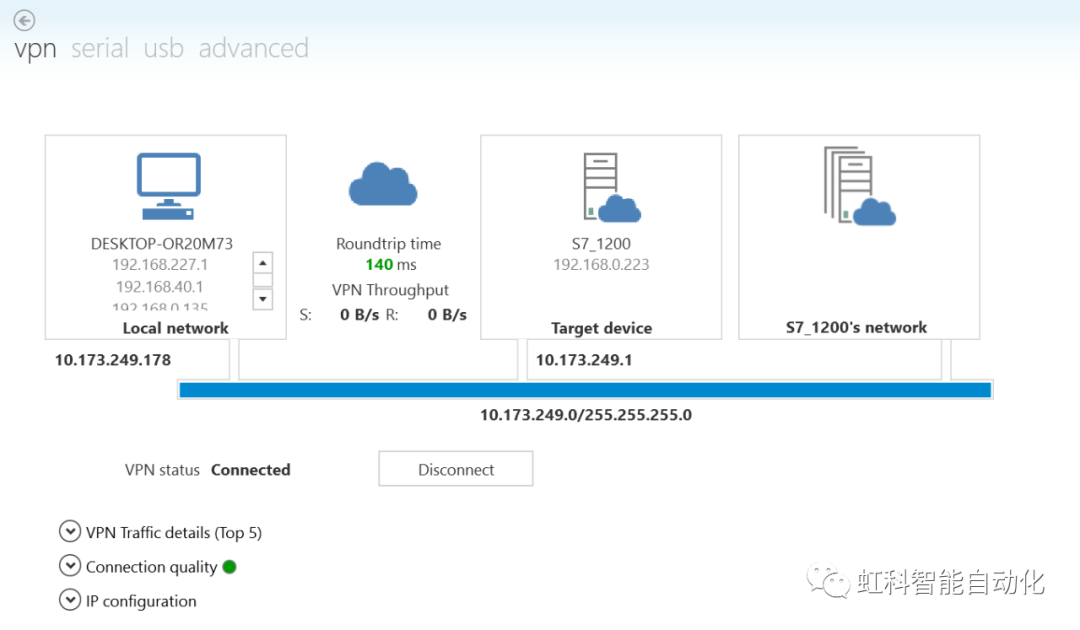The width and height of the screenshot is (1080, 630).
Task: Click the 192.168.40.1 address
Action: 159,286
